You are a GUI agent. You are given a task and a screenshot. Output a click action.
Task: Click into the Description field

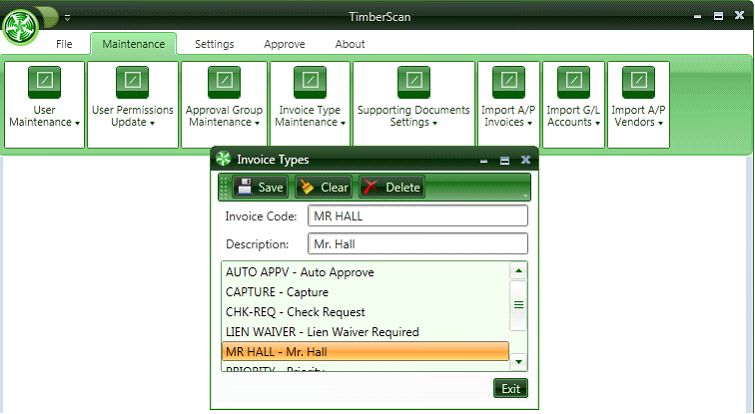tap(417, 244)
